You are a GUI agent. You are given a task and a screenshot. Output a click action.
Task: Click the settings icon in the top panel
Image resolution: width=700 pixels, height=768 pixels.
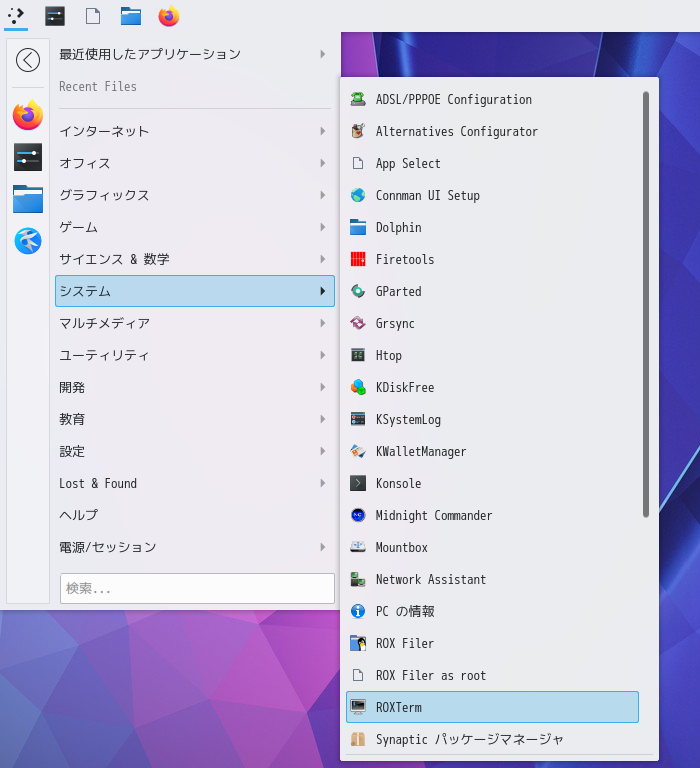click(55, 16)
